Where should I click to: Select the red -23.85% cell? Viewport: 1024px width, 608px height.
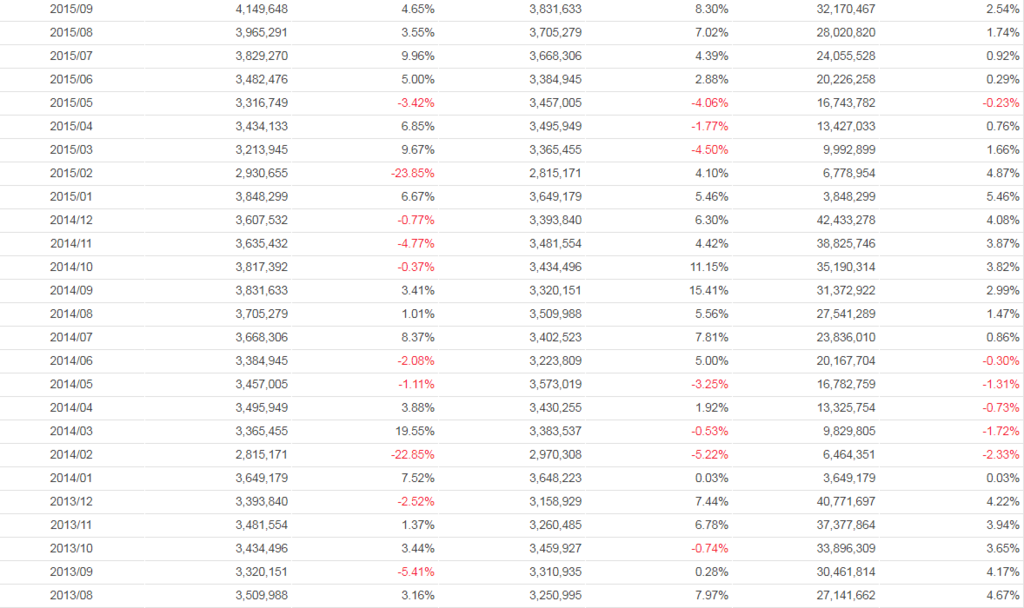click(410, 173)
